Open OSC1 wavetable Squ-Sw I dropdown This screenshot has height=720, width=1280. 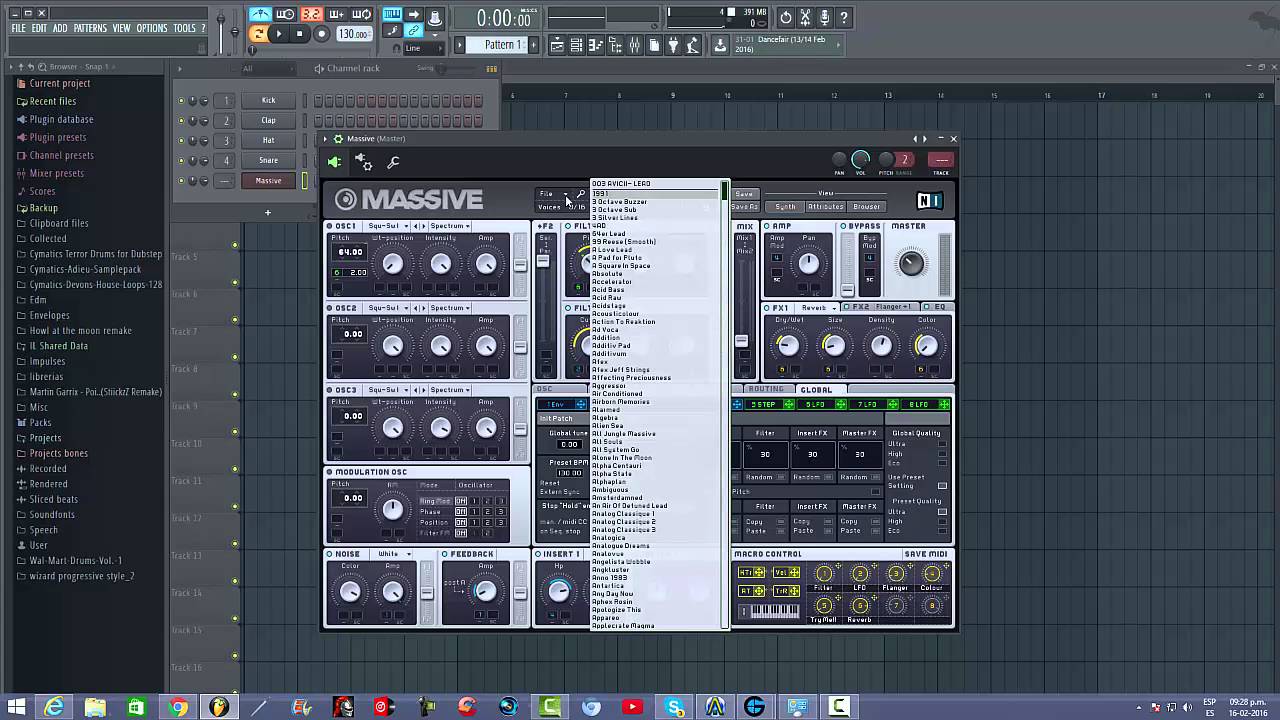click(388, 226)
